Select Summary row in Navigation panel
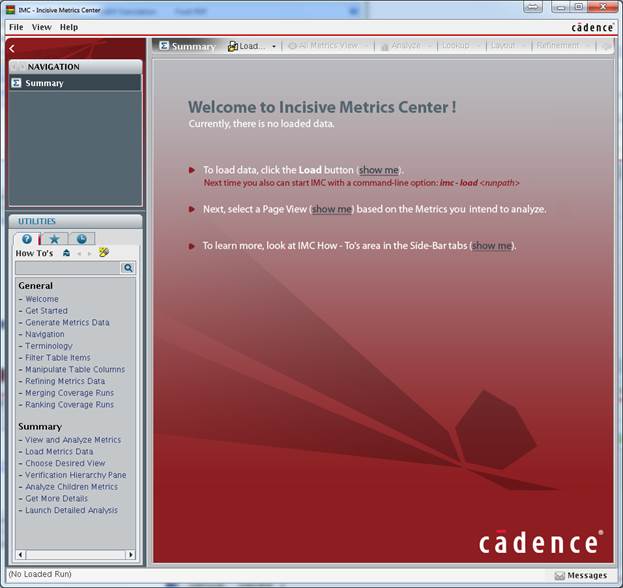623x588 pixels. pyautogui.click(x=75, y=83)
